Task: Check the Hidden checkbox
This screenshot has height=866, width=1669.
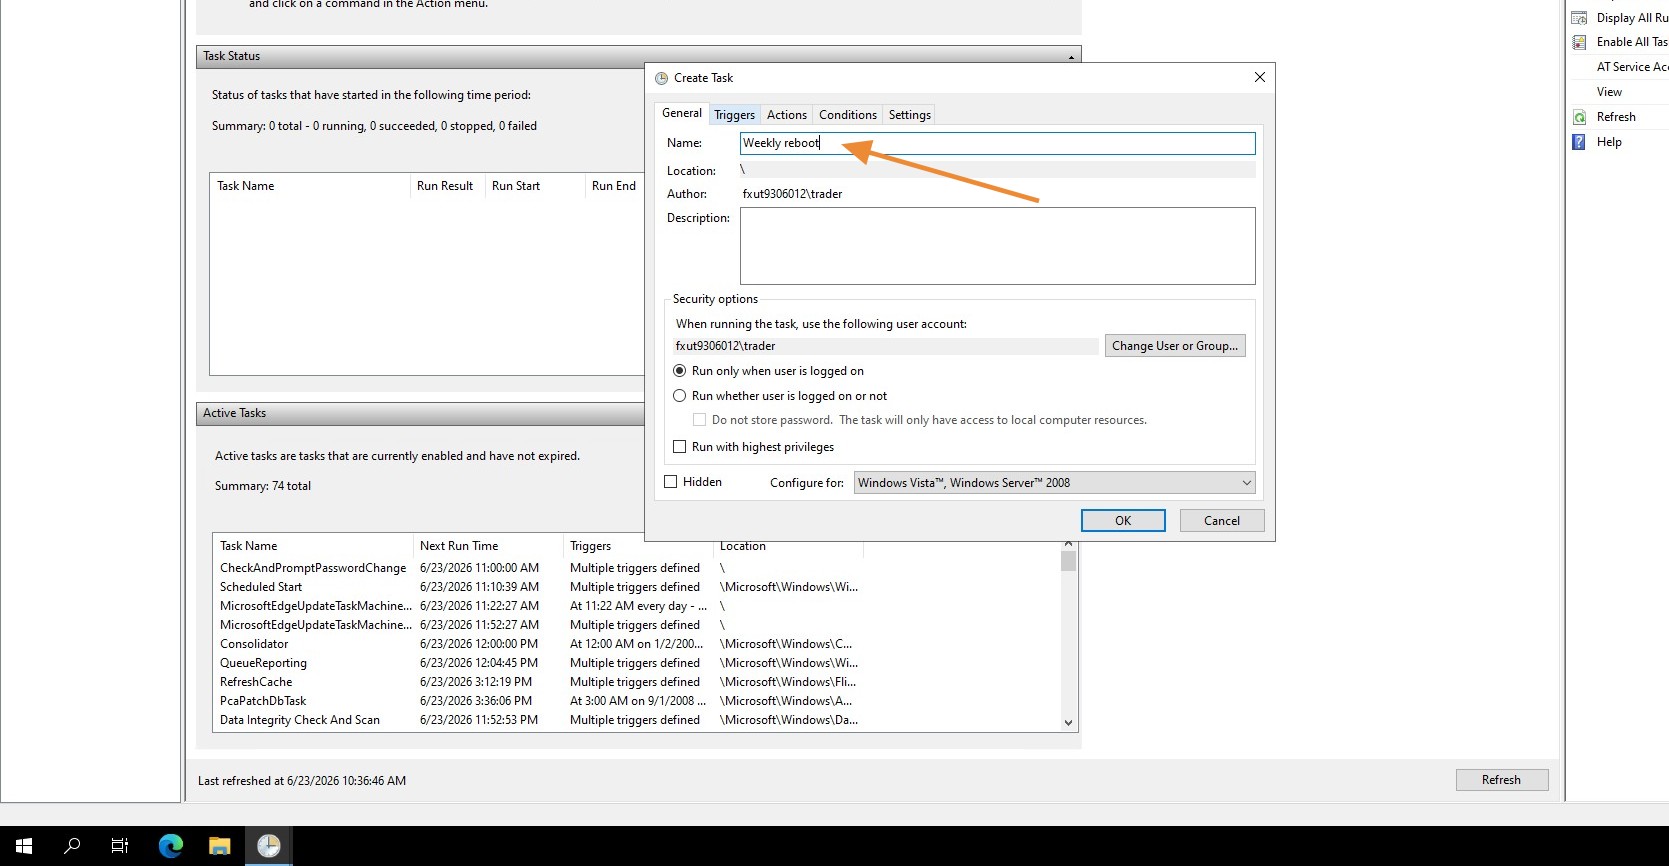Action: click(x=671, y=482)
